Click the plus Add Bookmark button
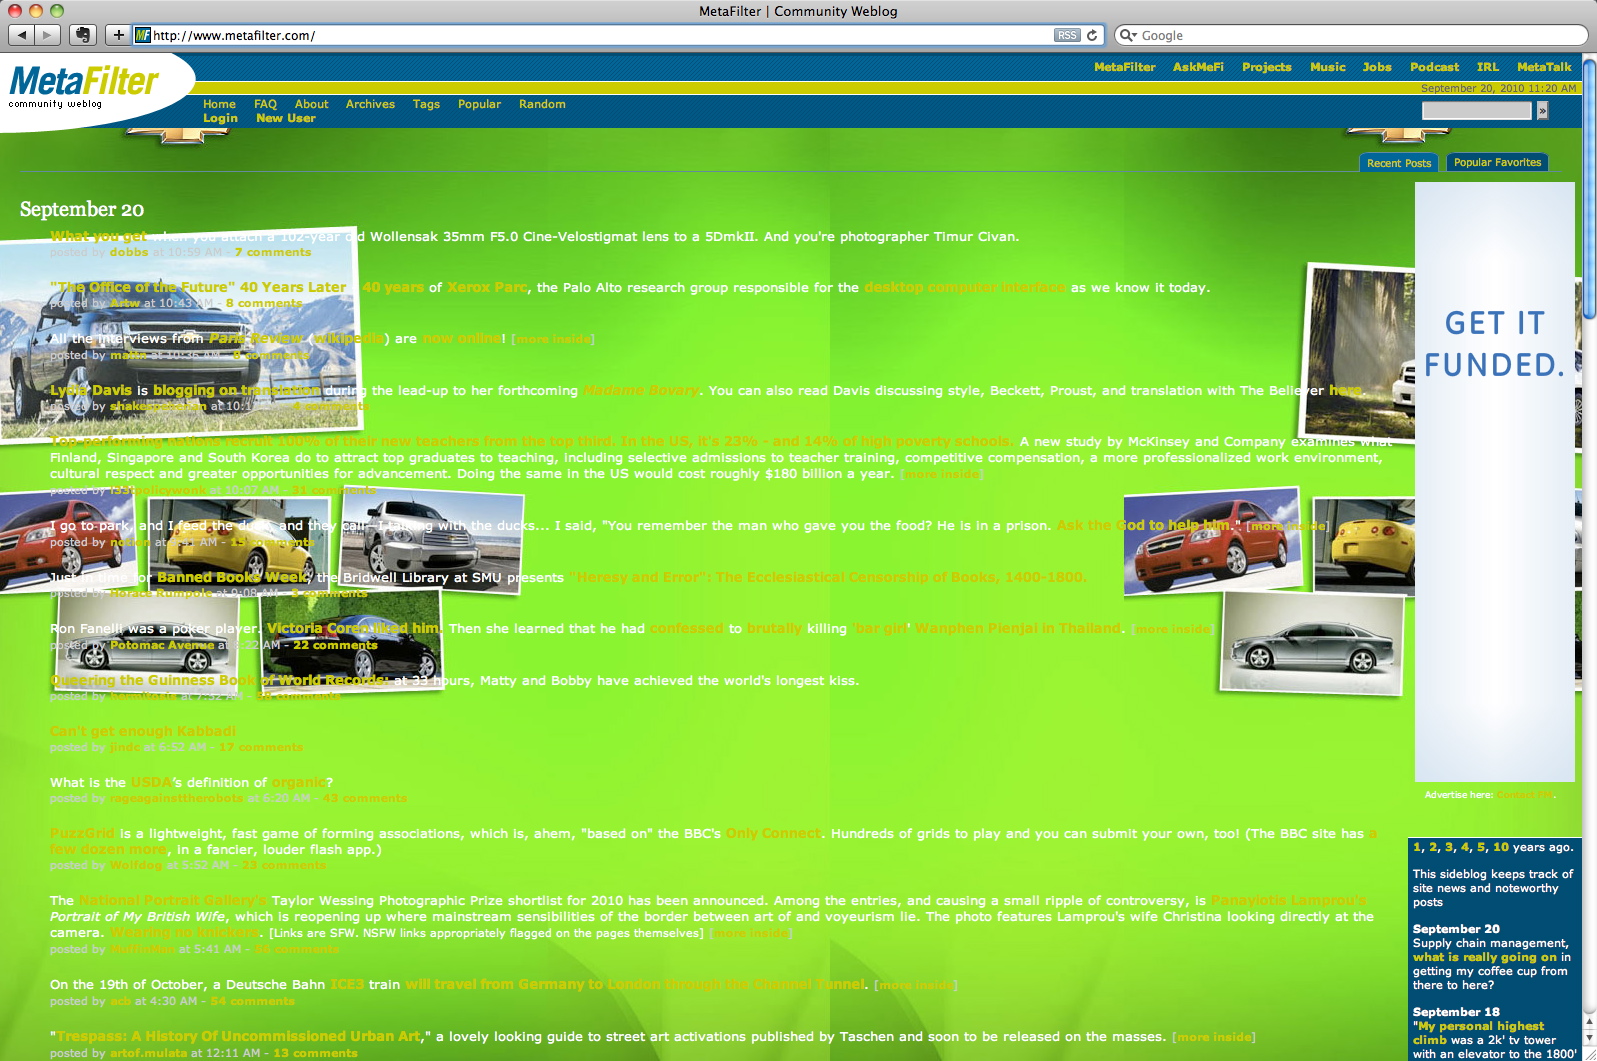Viewport: 1597px width, 1061px height. 118,35
